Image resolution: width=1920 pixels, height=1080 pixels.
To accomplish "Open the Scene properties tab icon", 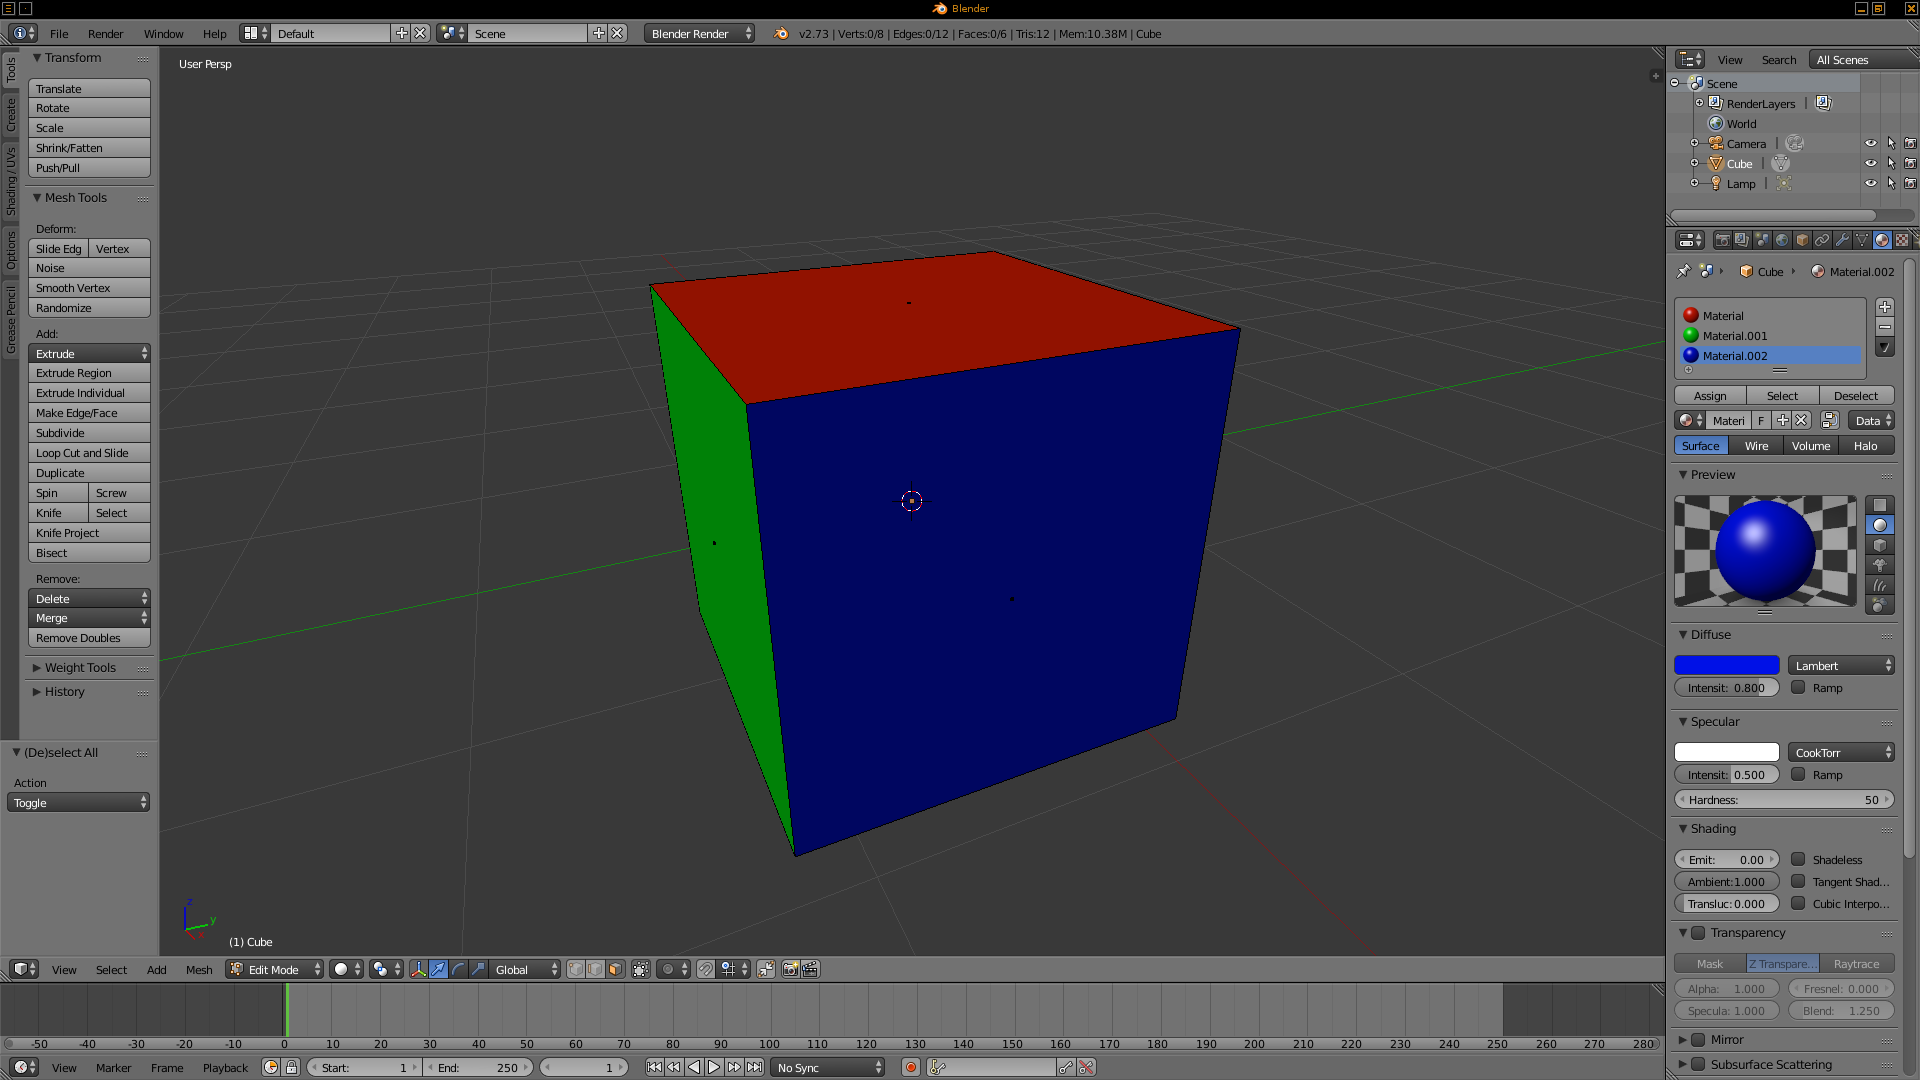I will pyautogui.click(x=1762, y=240).
